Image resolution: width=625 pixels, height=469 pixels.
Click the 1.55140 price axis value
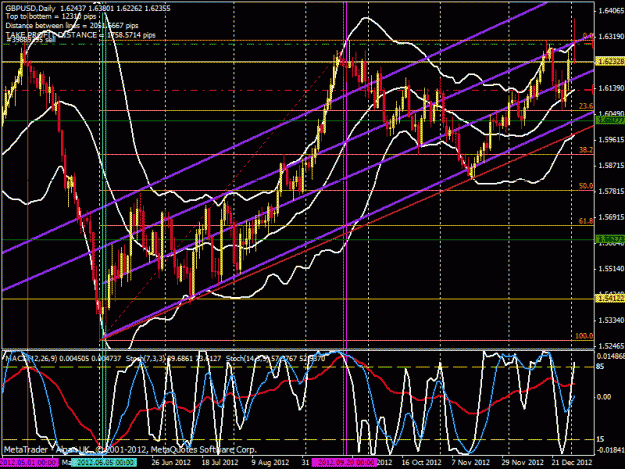(611, 269)
